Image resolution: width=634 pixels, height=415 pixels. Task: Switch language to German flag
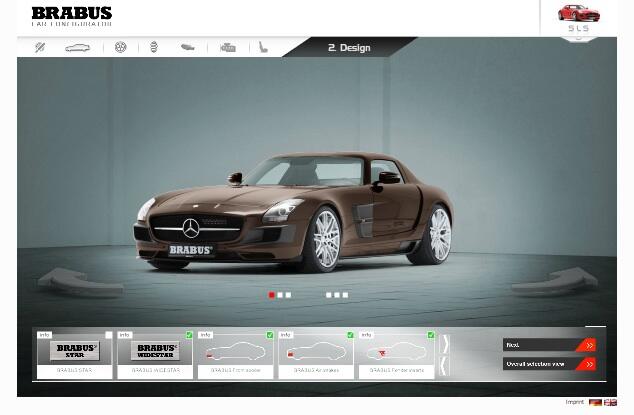pyautogui.click(x=596, y=403)
